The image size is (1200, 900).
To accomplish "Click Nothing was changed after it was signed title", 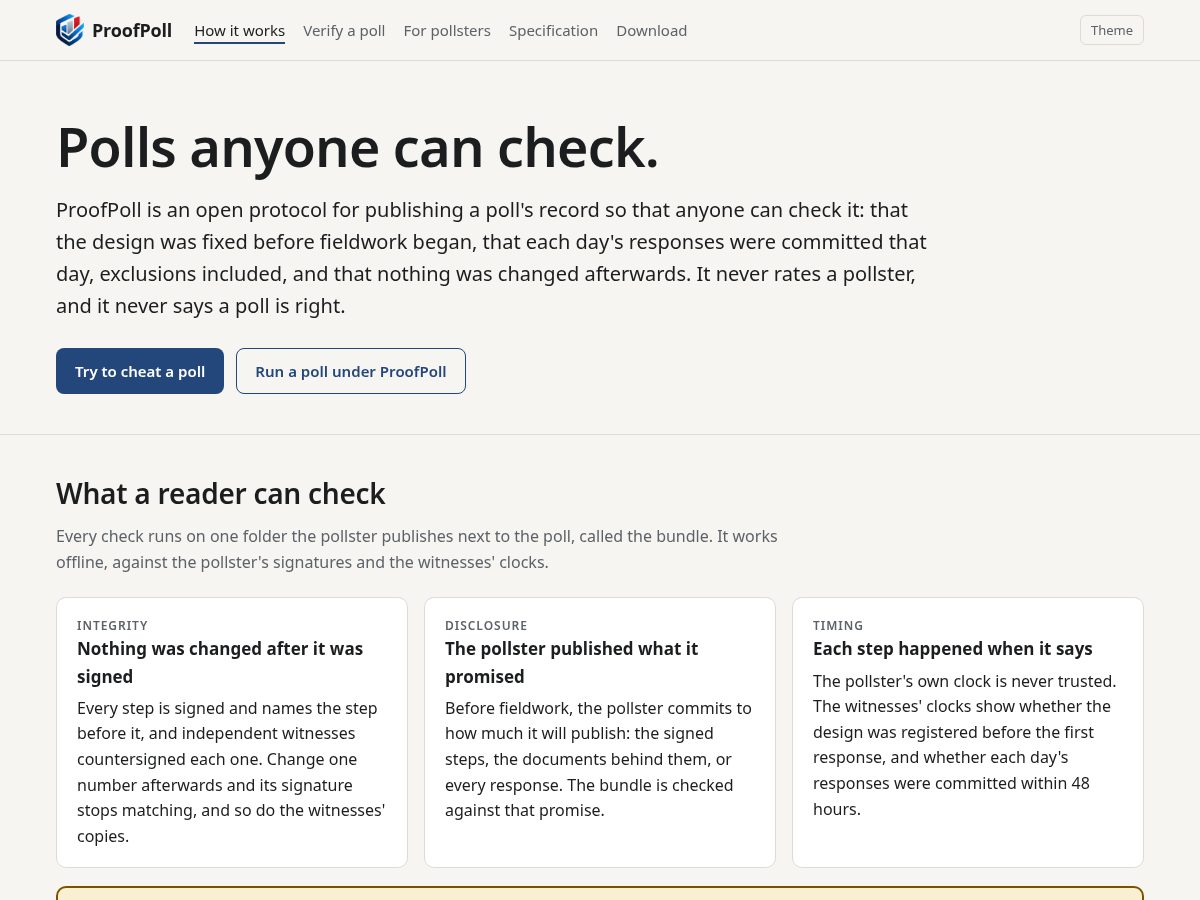I will (220, 662).
